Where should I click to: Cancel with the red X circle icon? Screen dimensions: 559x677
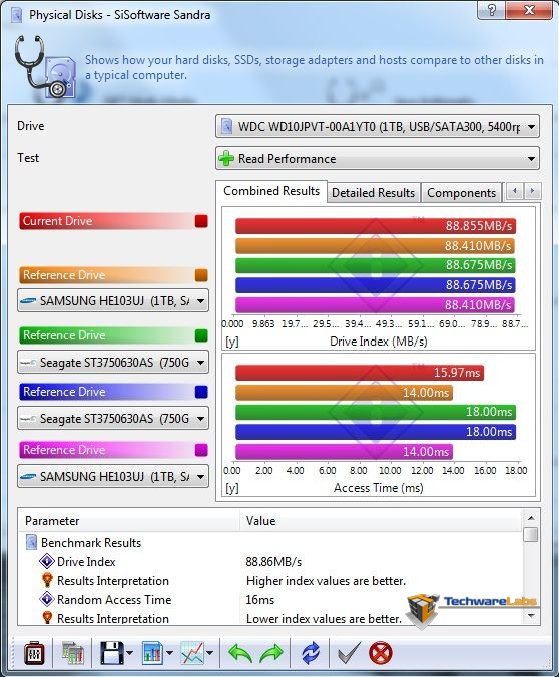tap(381, 653)
